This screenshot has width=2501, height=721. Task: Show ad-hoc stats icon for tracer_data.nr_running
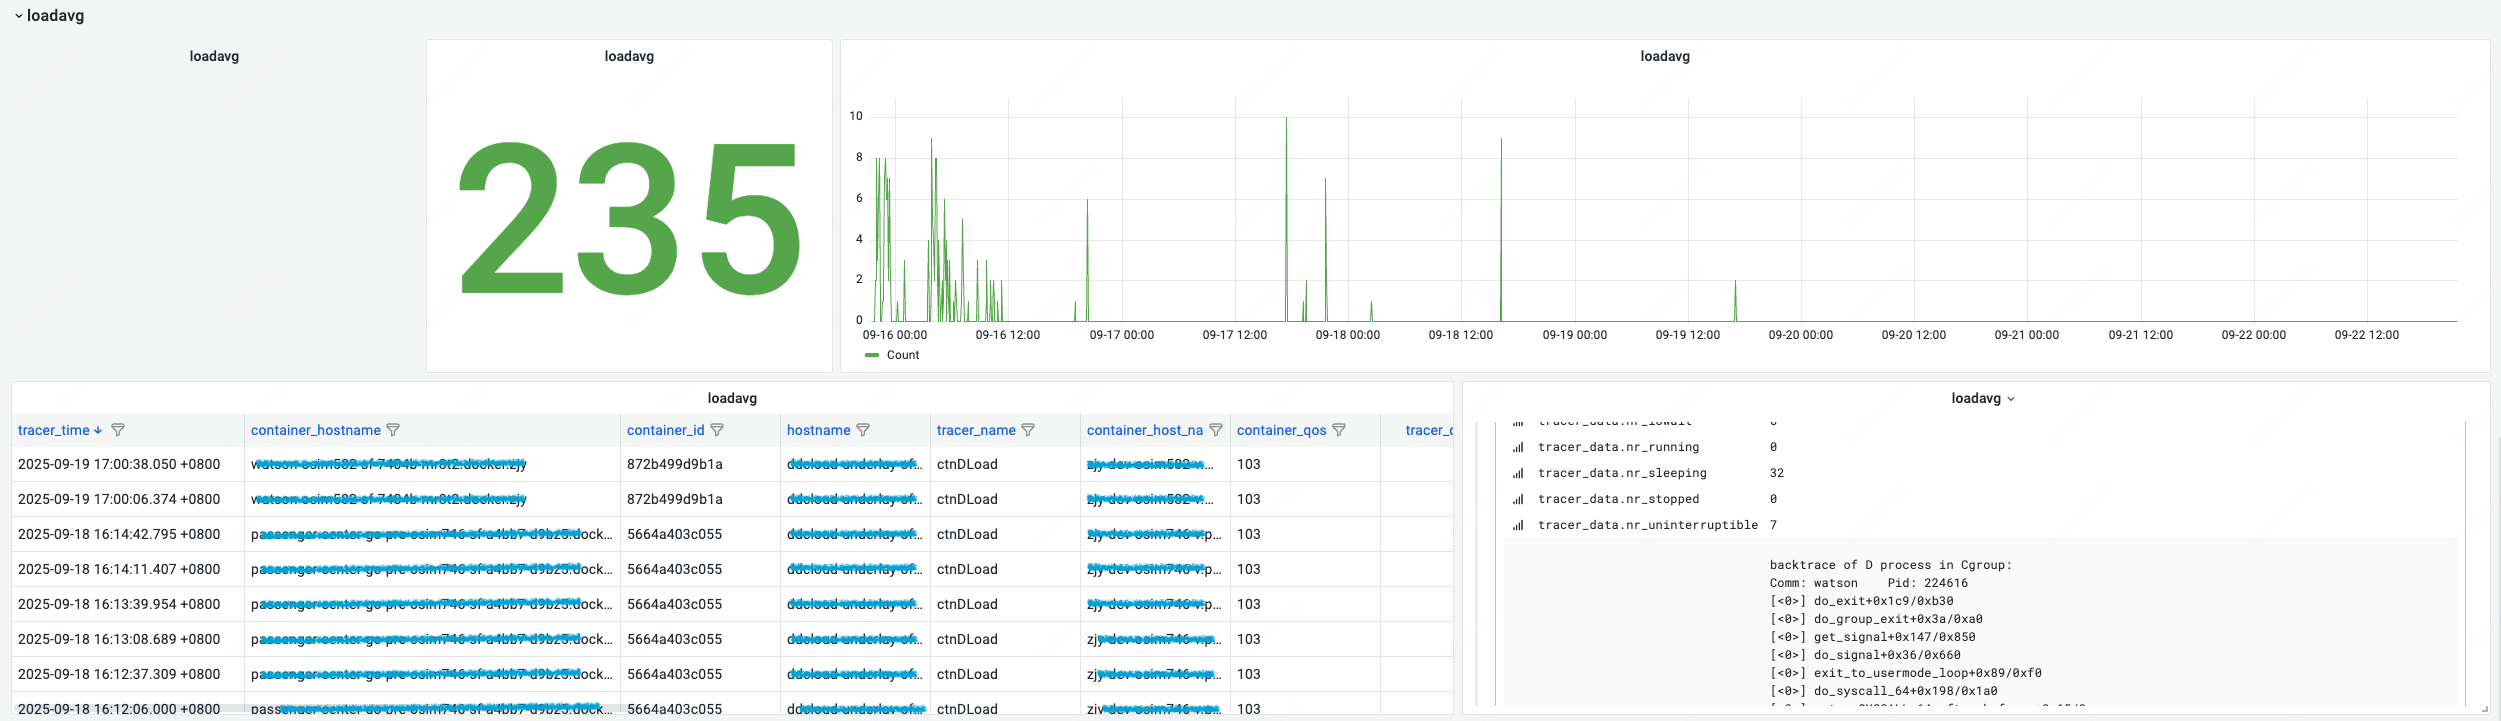pos(1518,448)
